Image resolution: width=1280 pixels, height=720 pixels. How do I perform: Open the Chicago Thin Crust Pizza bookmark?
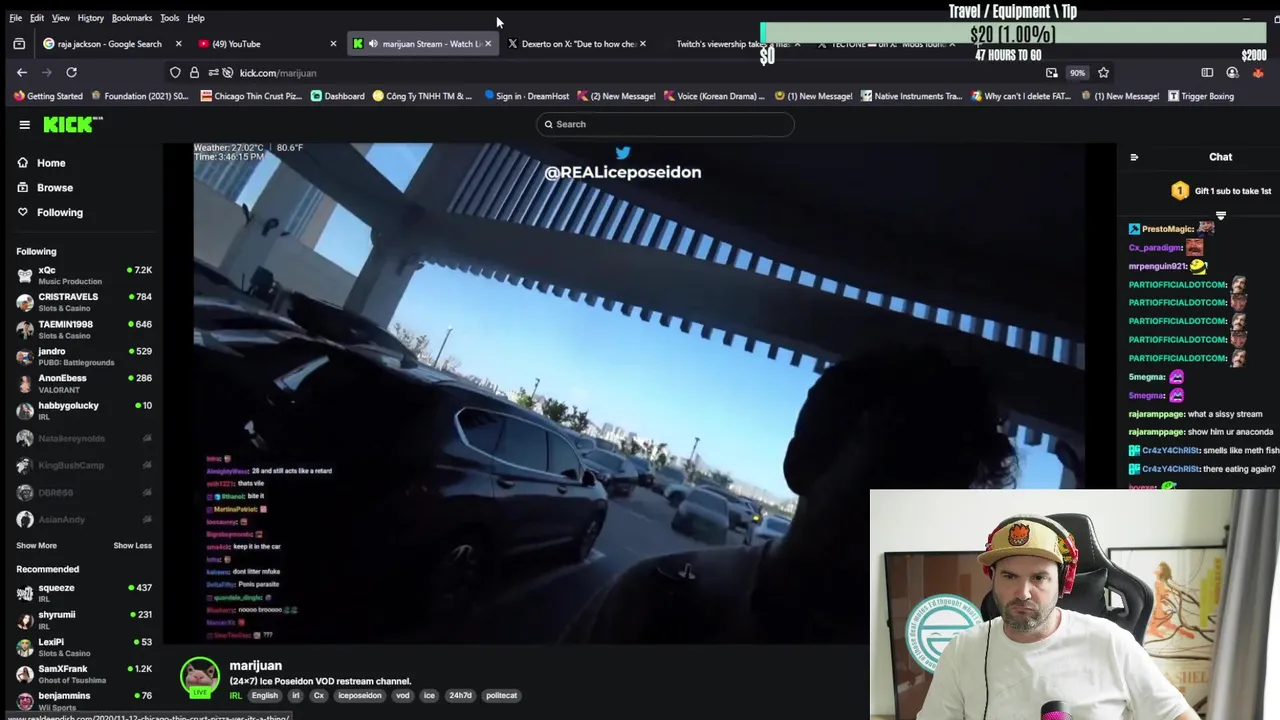(x=251, y=96)
